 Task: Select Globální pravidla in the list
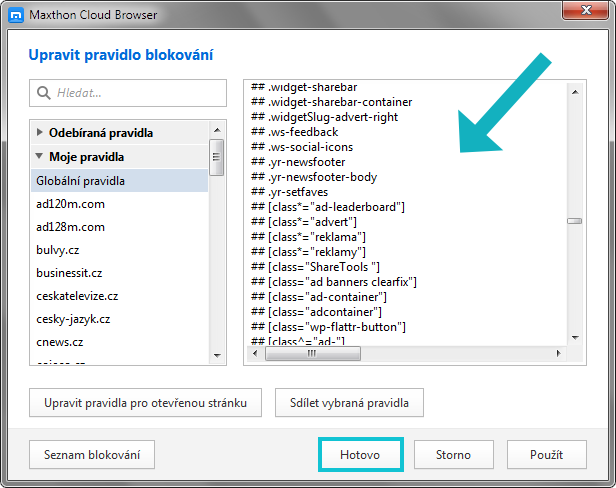(80, 181)
